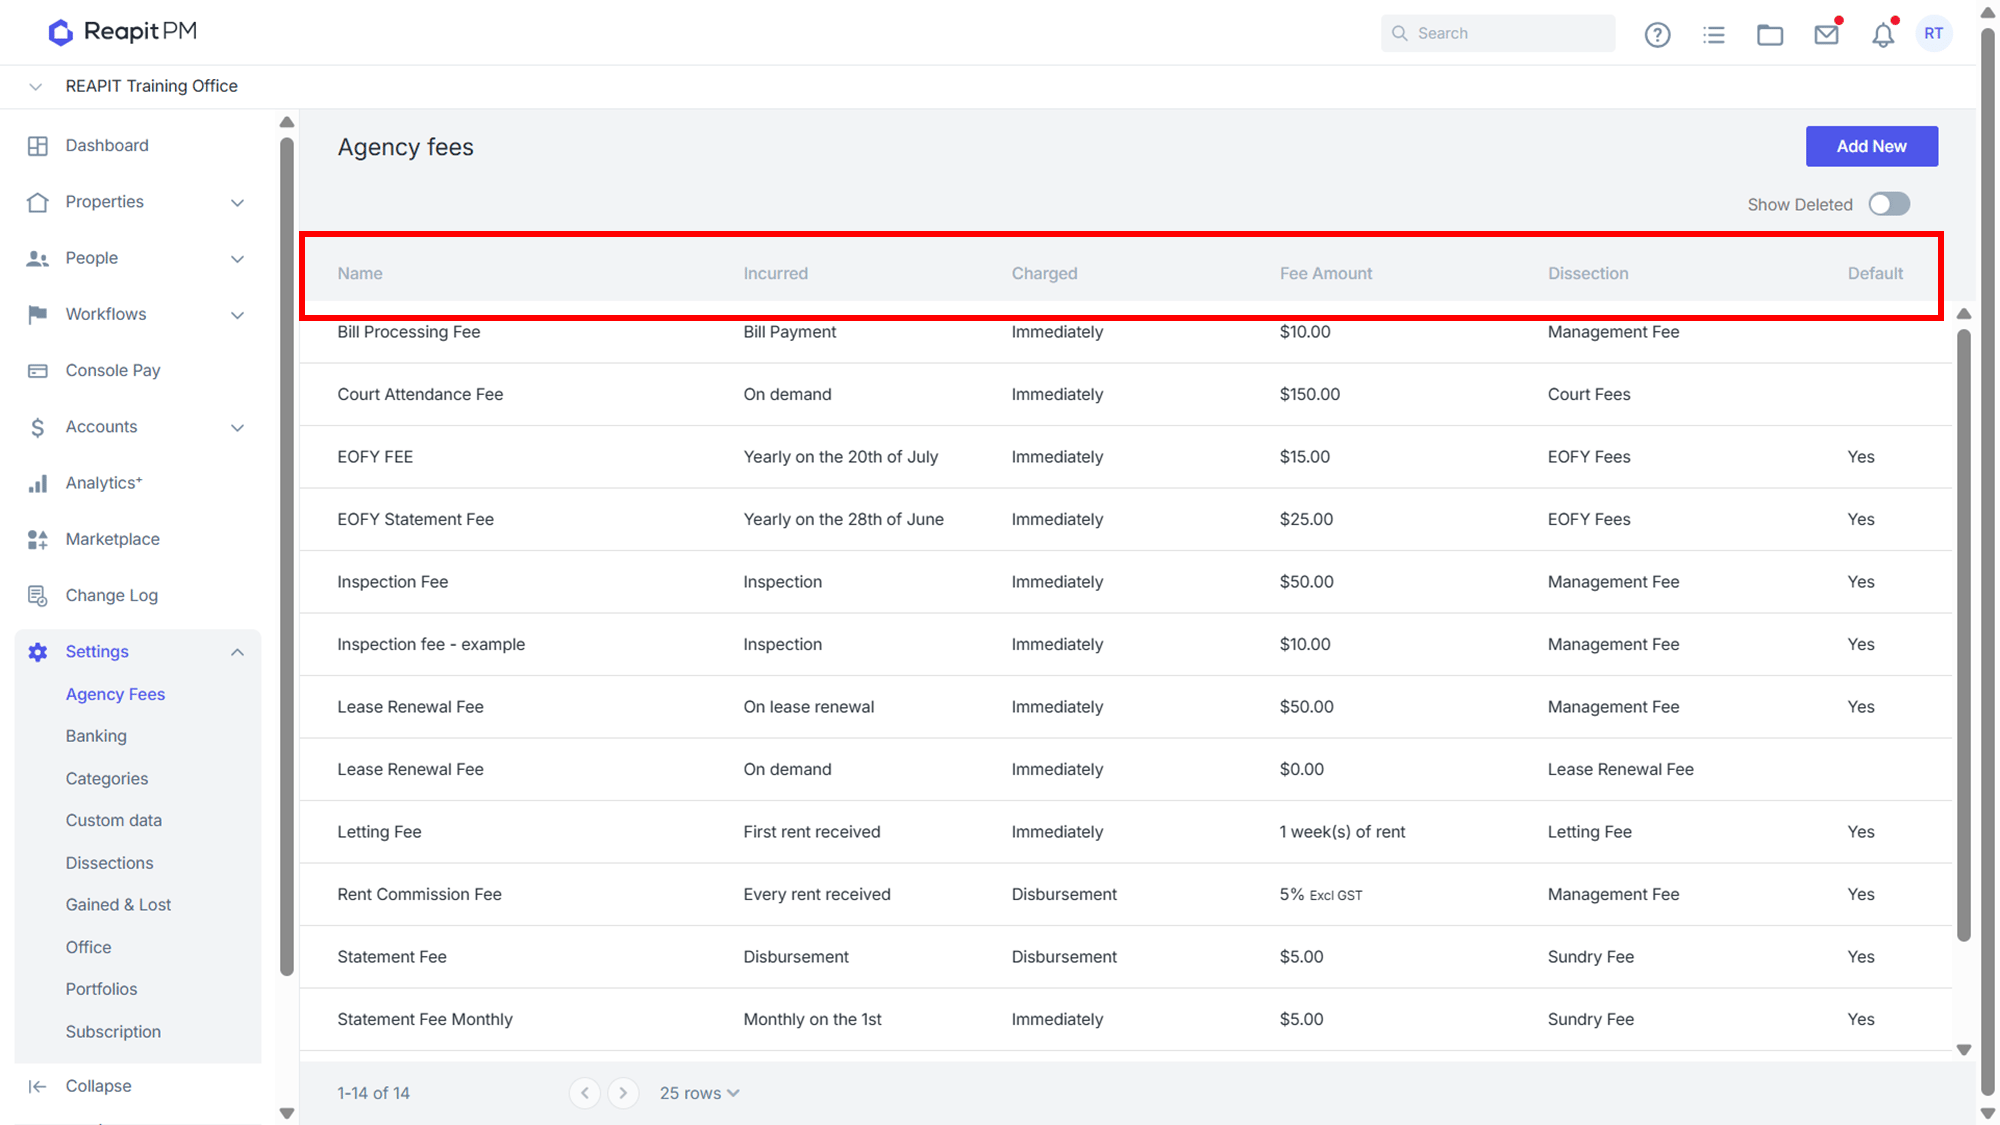Collapse the Settings section chevron
The height and width of the screenshot is (1125, 2000).
[237, 652]
